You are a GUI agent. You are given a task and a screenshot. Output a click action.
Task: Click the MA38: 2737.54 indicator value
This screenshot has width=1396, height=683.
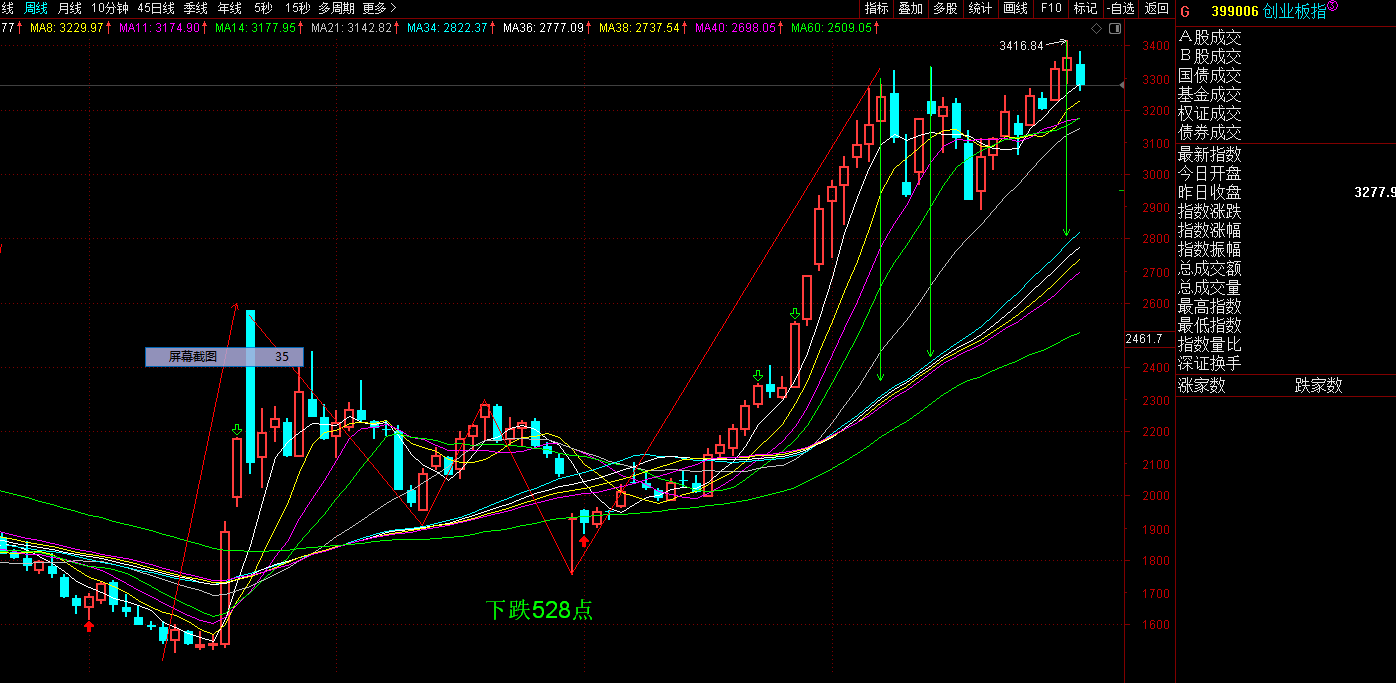pos(641,27)
